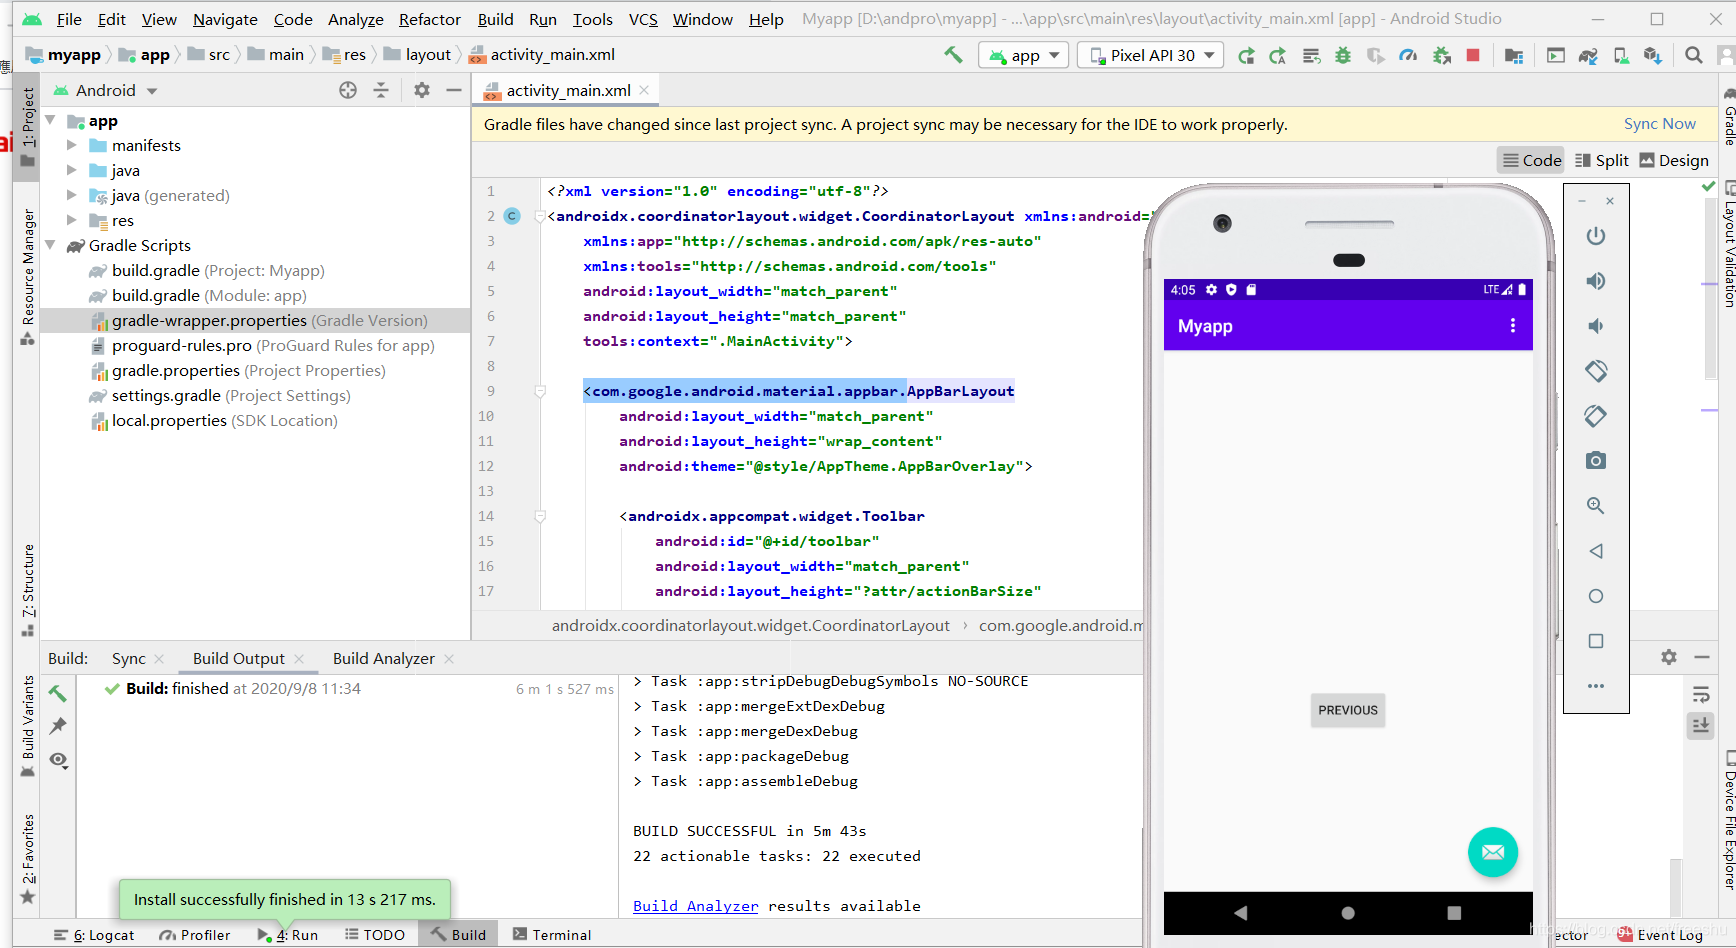Click the emulator sidebar Home circle icon
This screenshot has height=948, width=1736.
click(x=1596, y=596)
